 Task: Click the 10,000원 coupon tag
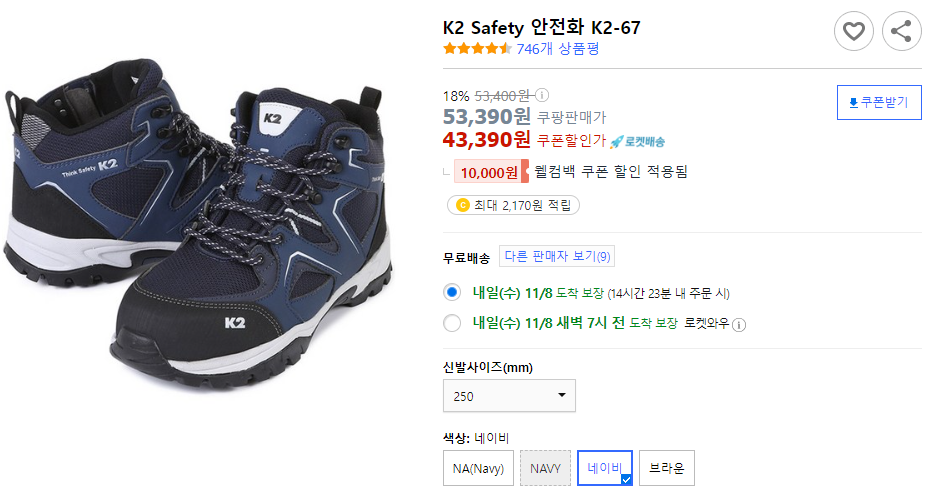490,172
